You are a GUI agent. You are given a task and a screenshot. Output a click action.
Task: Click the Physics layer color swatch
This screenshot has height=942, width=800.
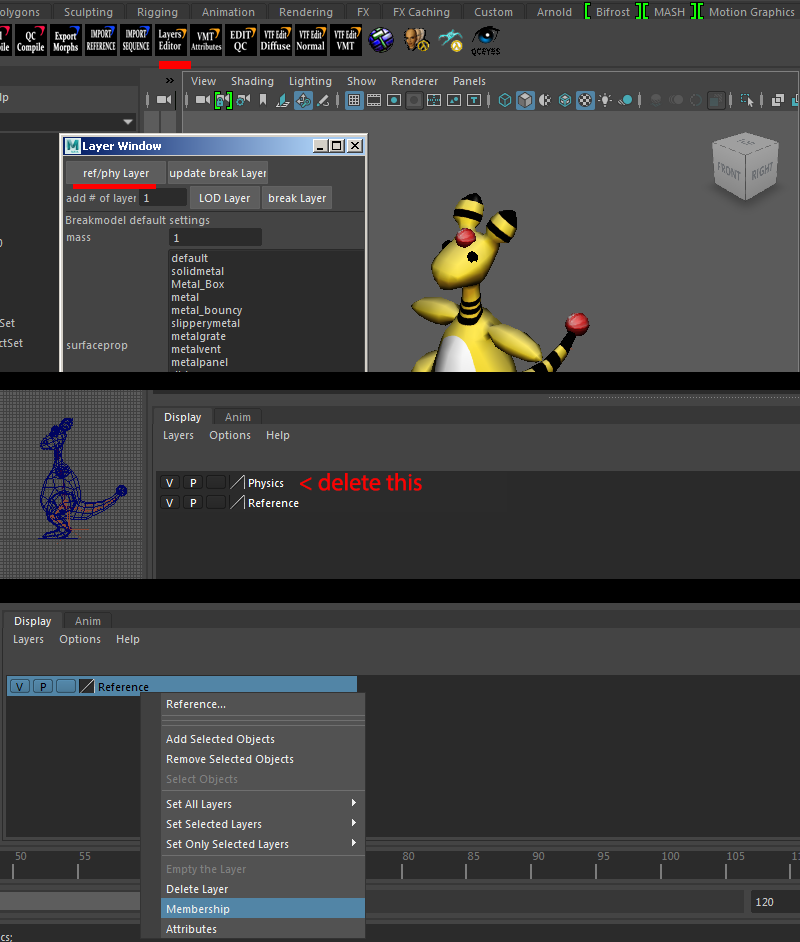tap(238, 482)
